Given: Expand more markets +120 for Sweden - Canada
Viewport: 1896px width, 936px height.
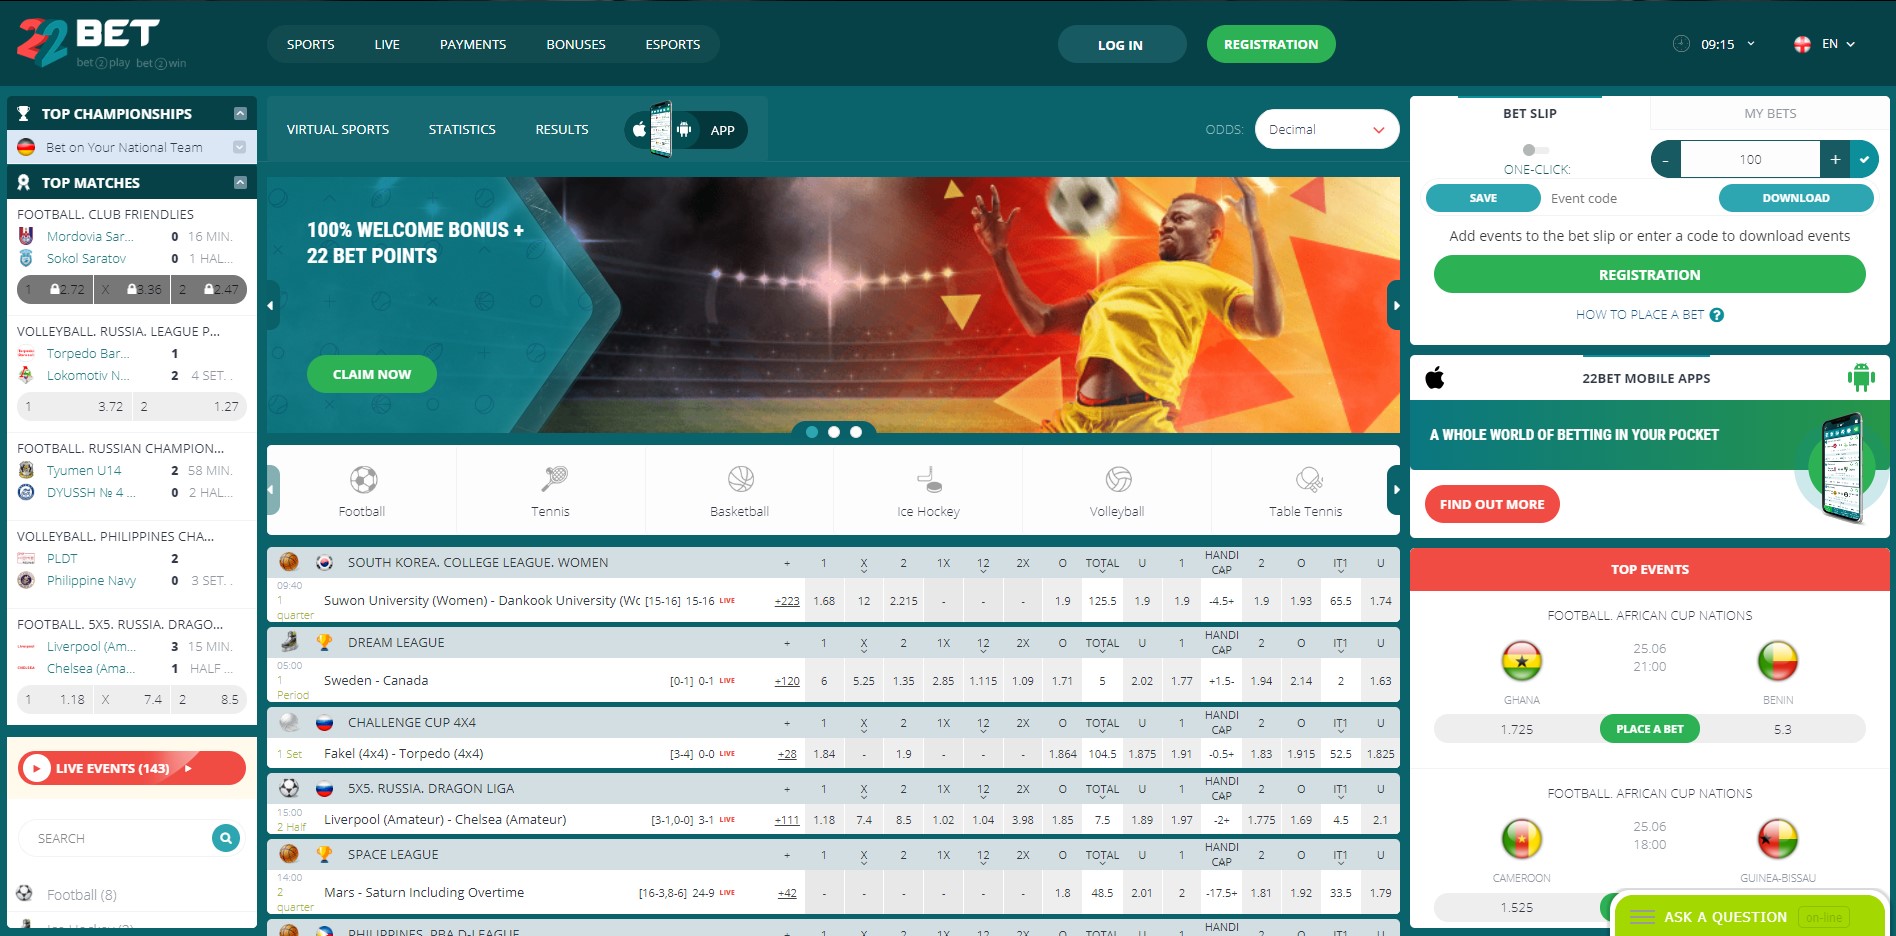Looking at the screenshot, I should (x=787, y=681).
